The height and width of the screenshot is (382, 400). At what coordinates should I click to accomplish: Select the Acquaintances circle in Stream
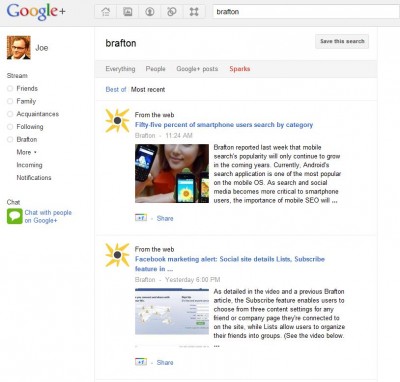[x=33, y=114]
